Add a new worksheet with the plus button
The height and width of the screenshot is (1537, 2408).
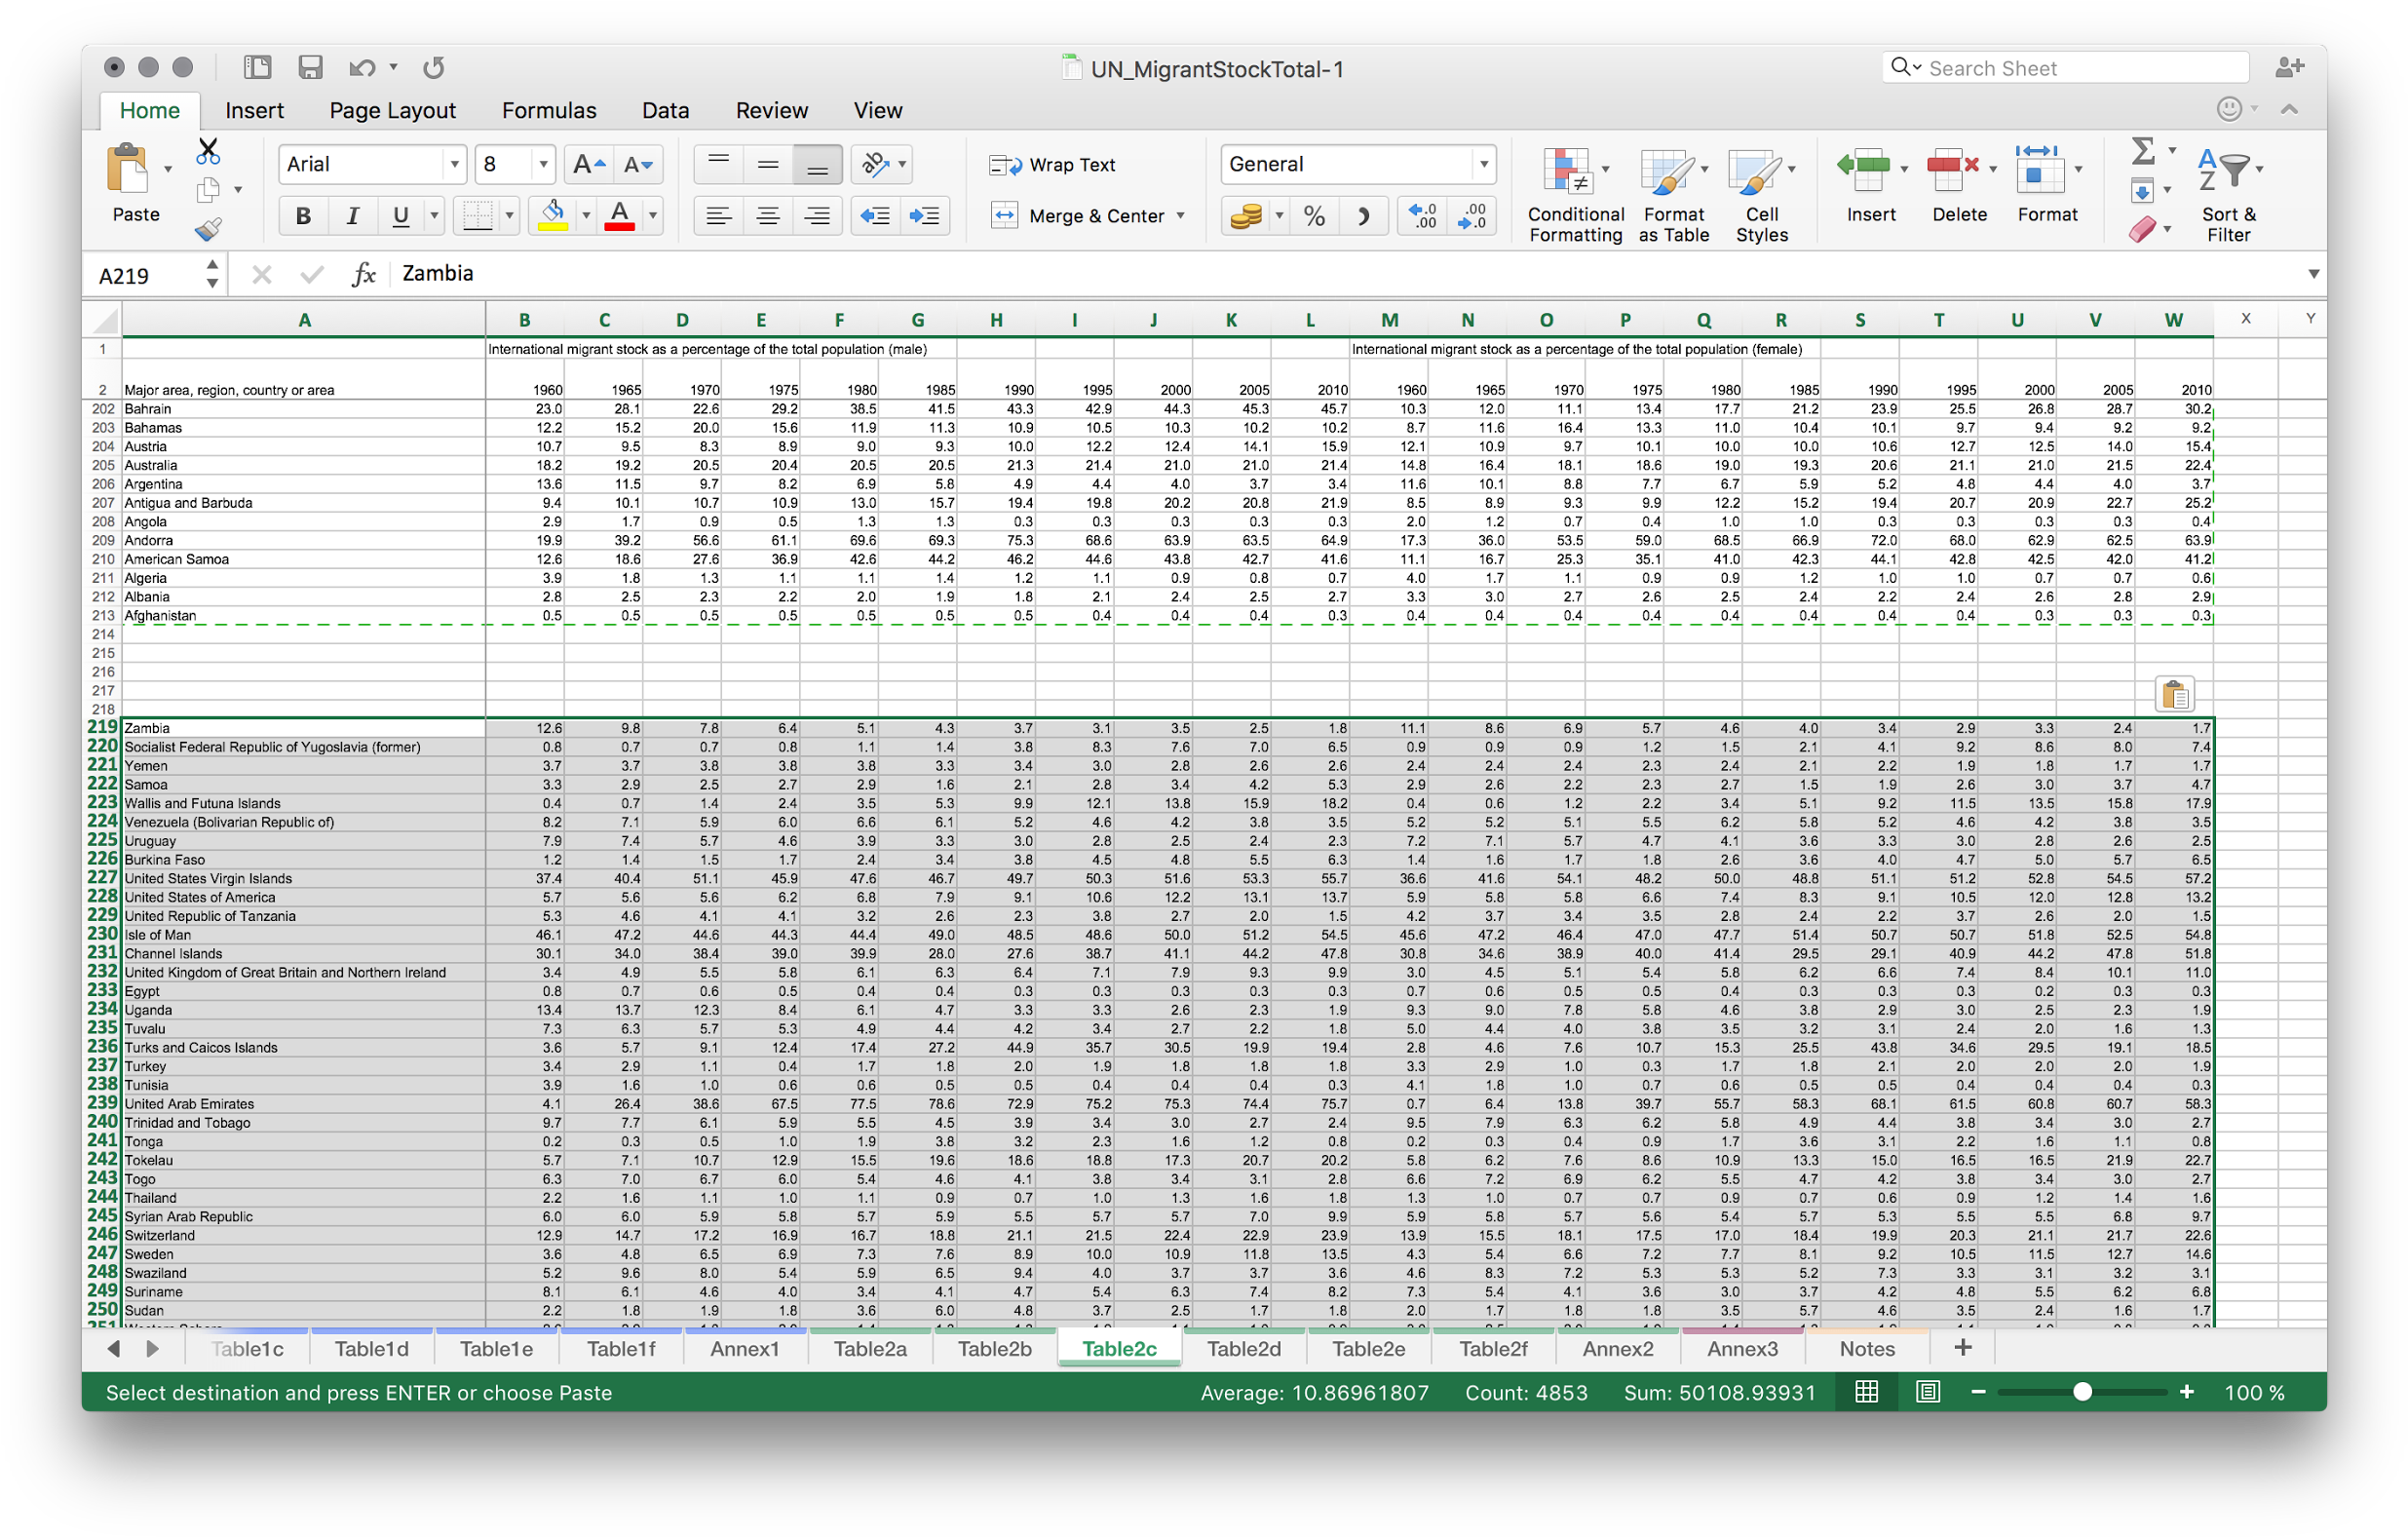1962,1348
